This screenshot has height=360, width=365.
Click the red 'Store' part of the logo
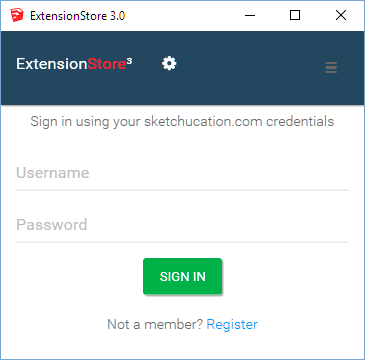click(x=107, y=64)
